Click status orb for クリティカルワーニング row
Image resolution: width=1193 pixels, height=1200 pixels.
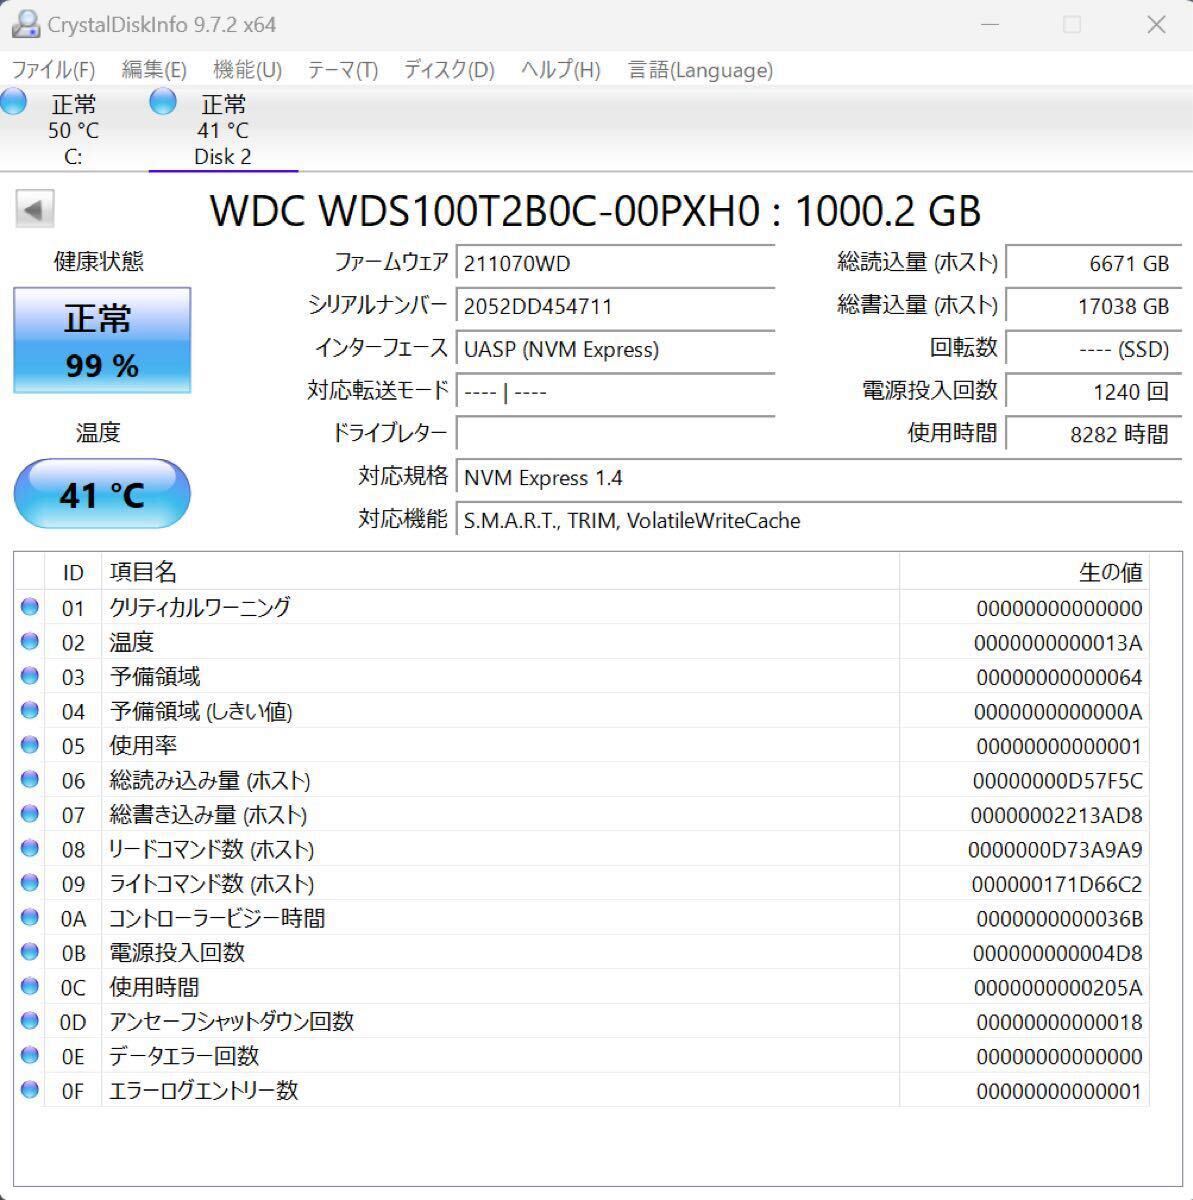(x=30, y=607)
